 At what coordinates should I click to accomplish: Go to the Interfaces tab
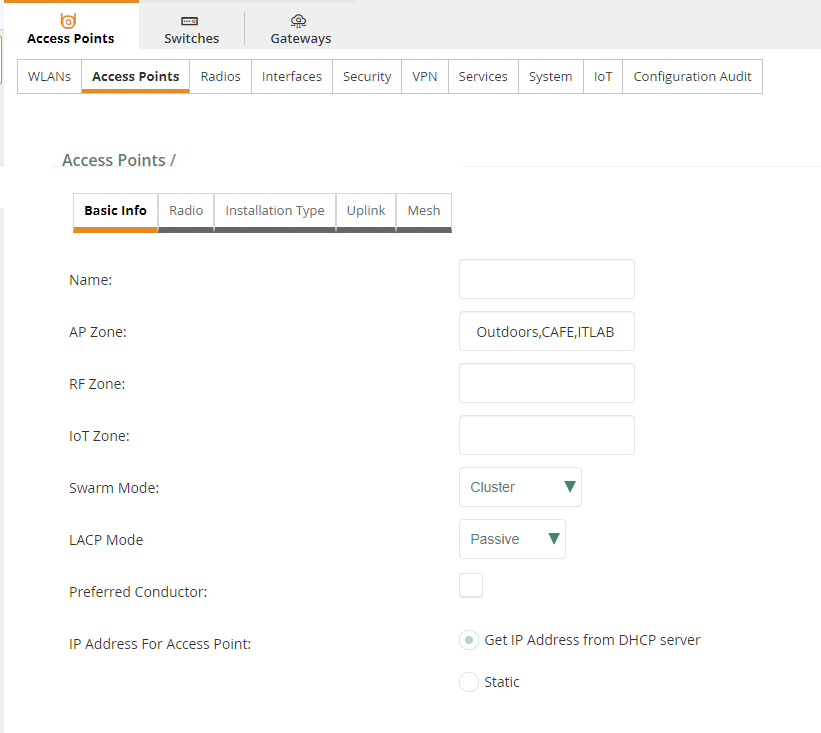point(292,76)
